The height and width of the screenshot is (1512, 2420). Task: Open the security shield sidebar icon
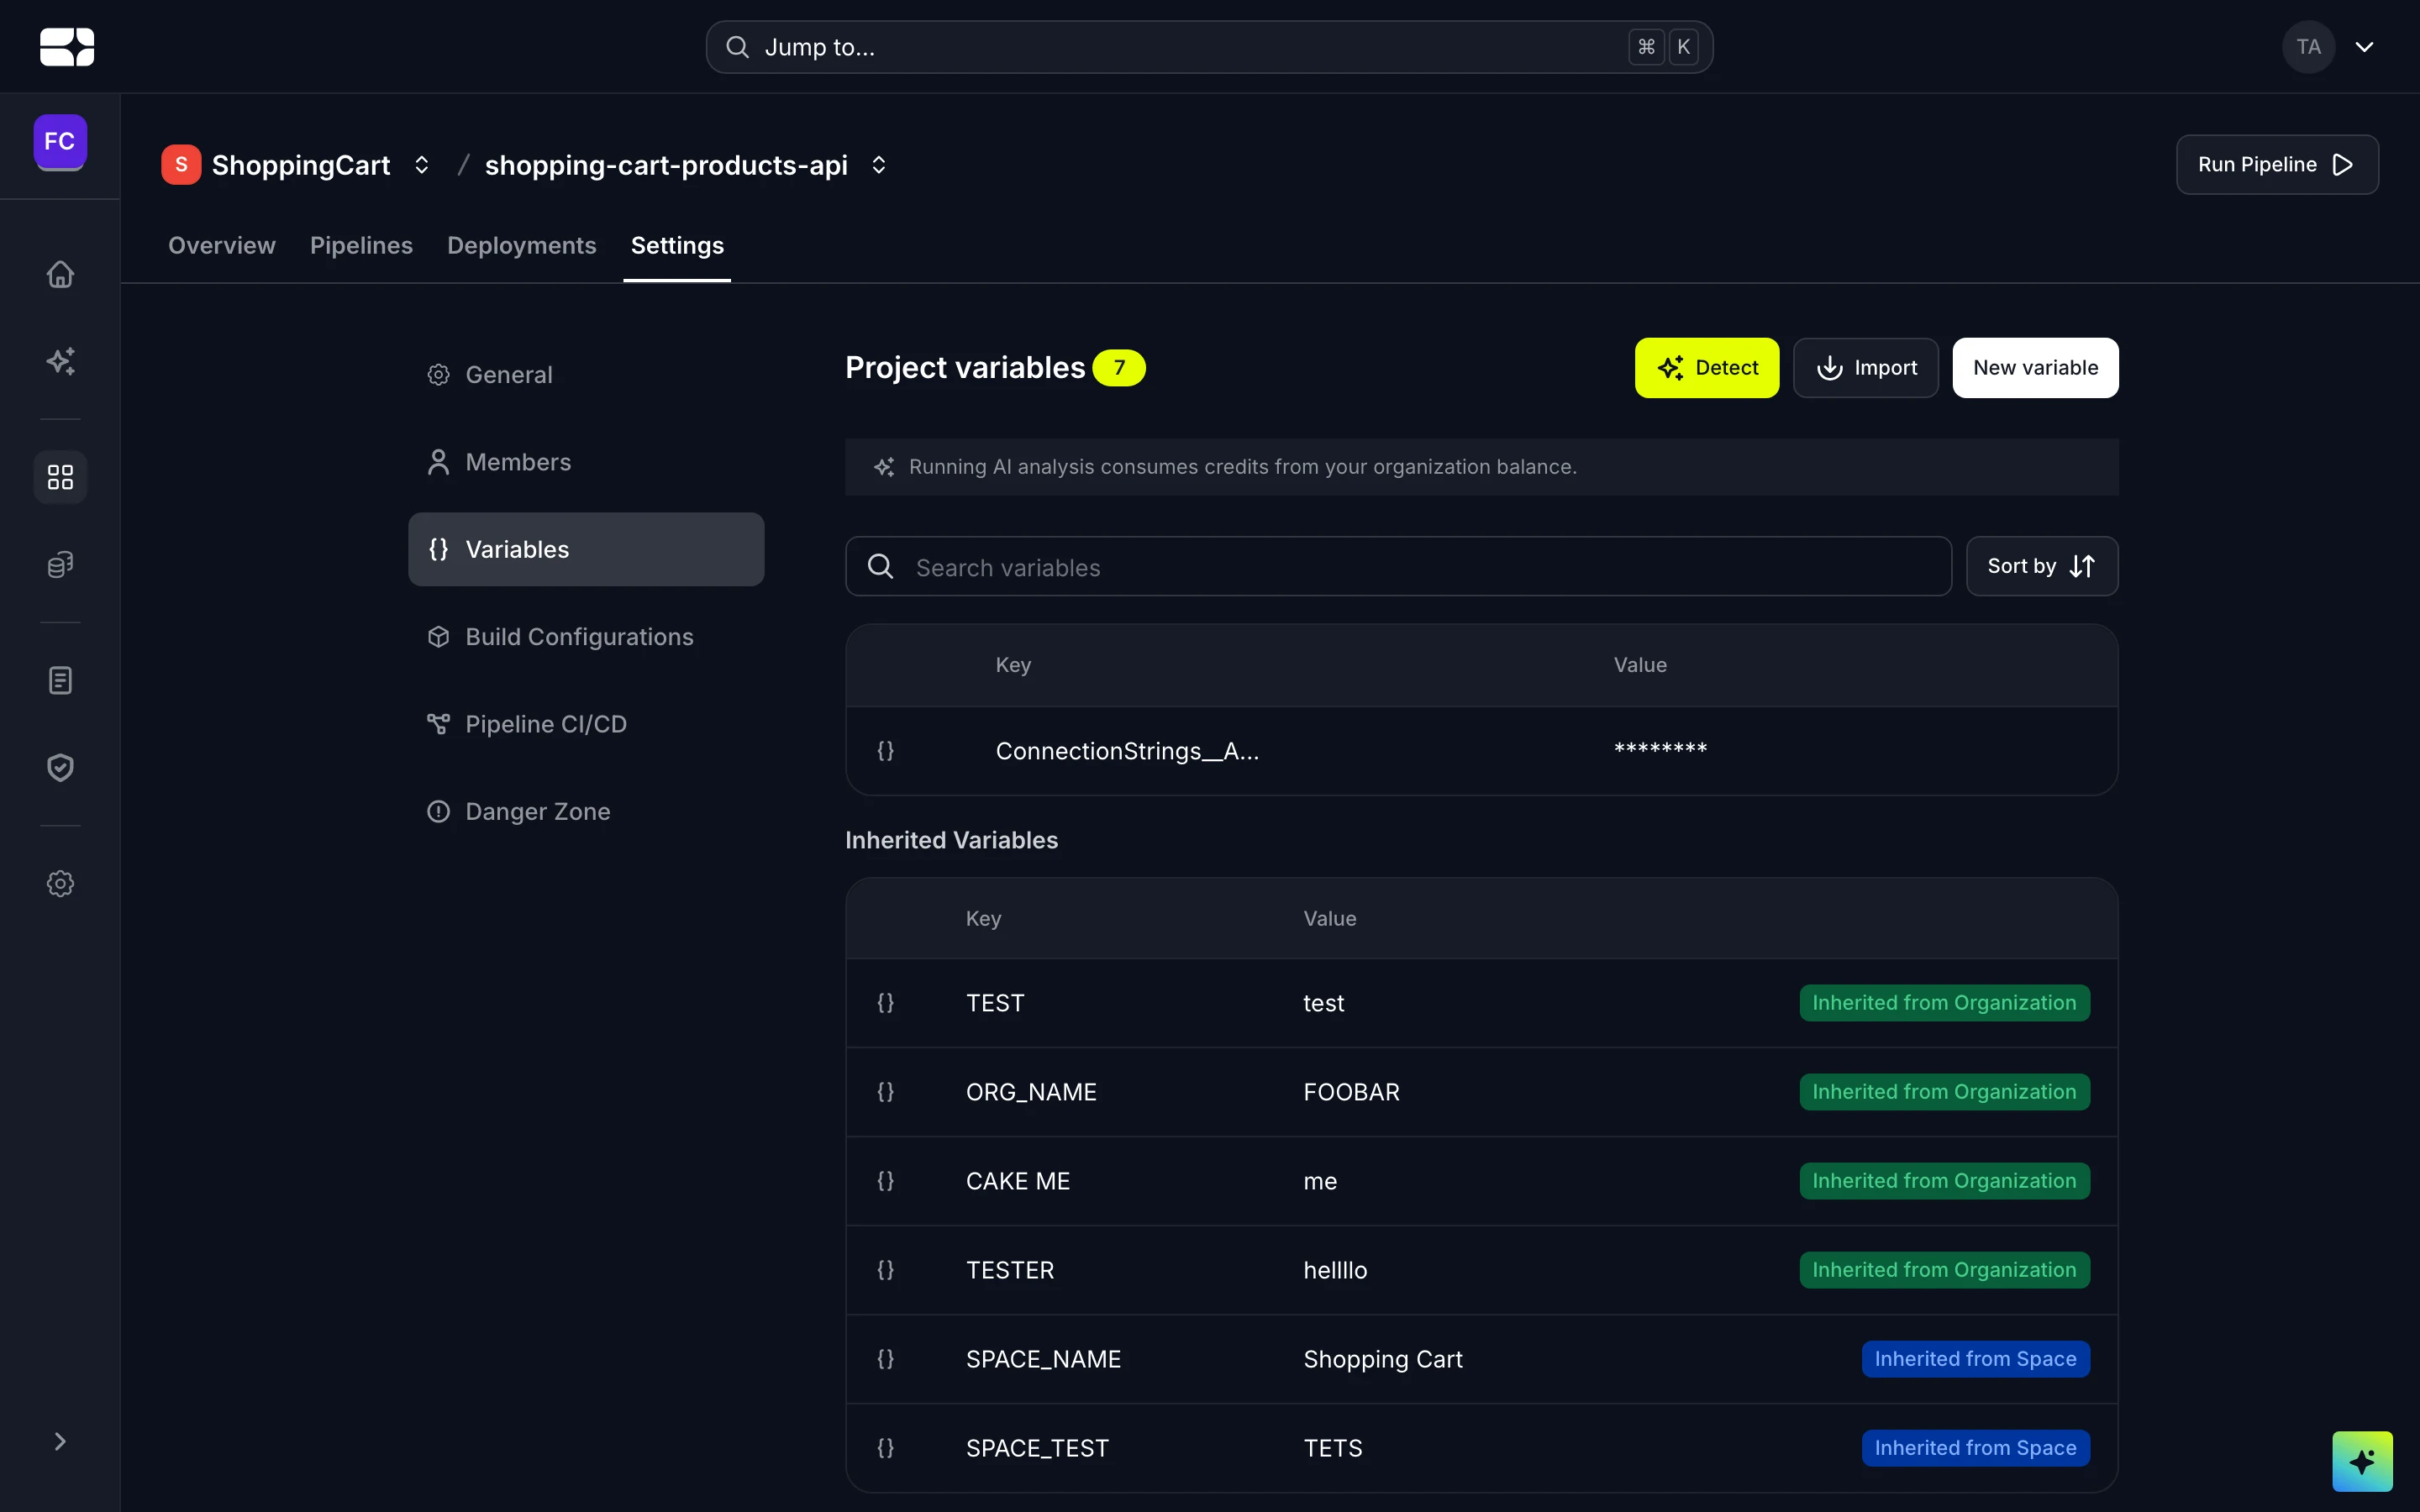60,768
